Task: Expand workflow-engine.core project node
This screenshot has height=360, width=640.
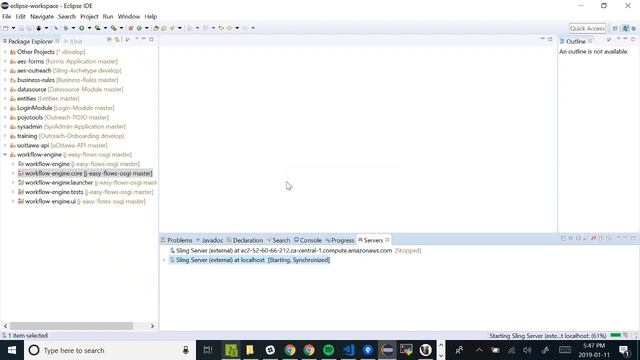Action: coord(13,173)
